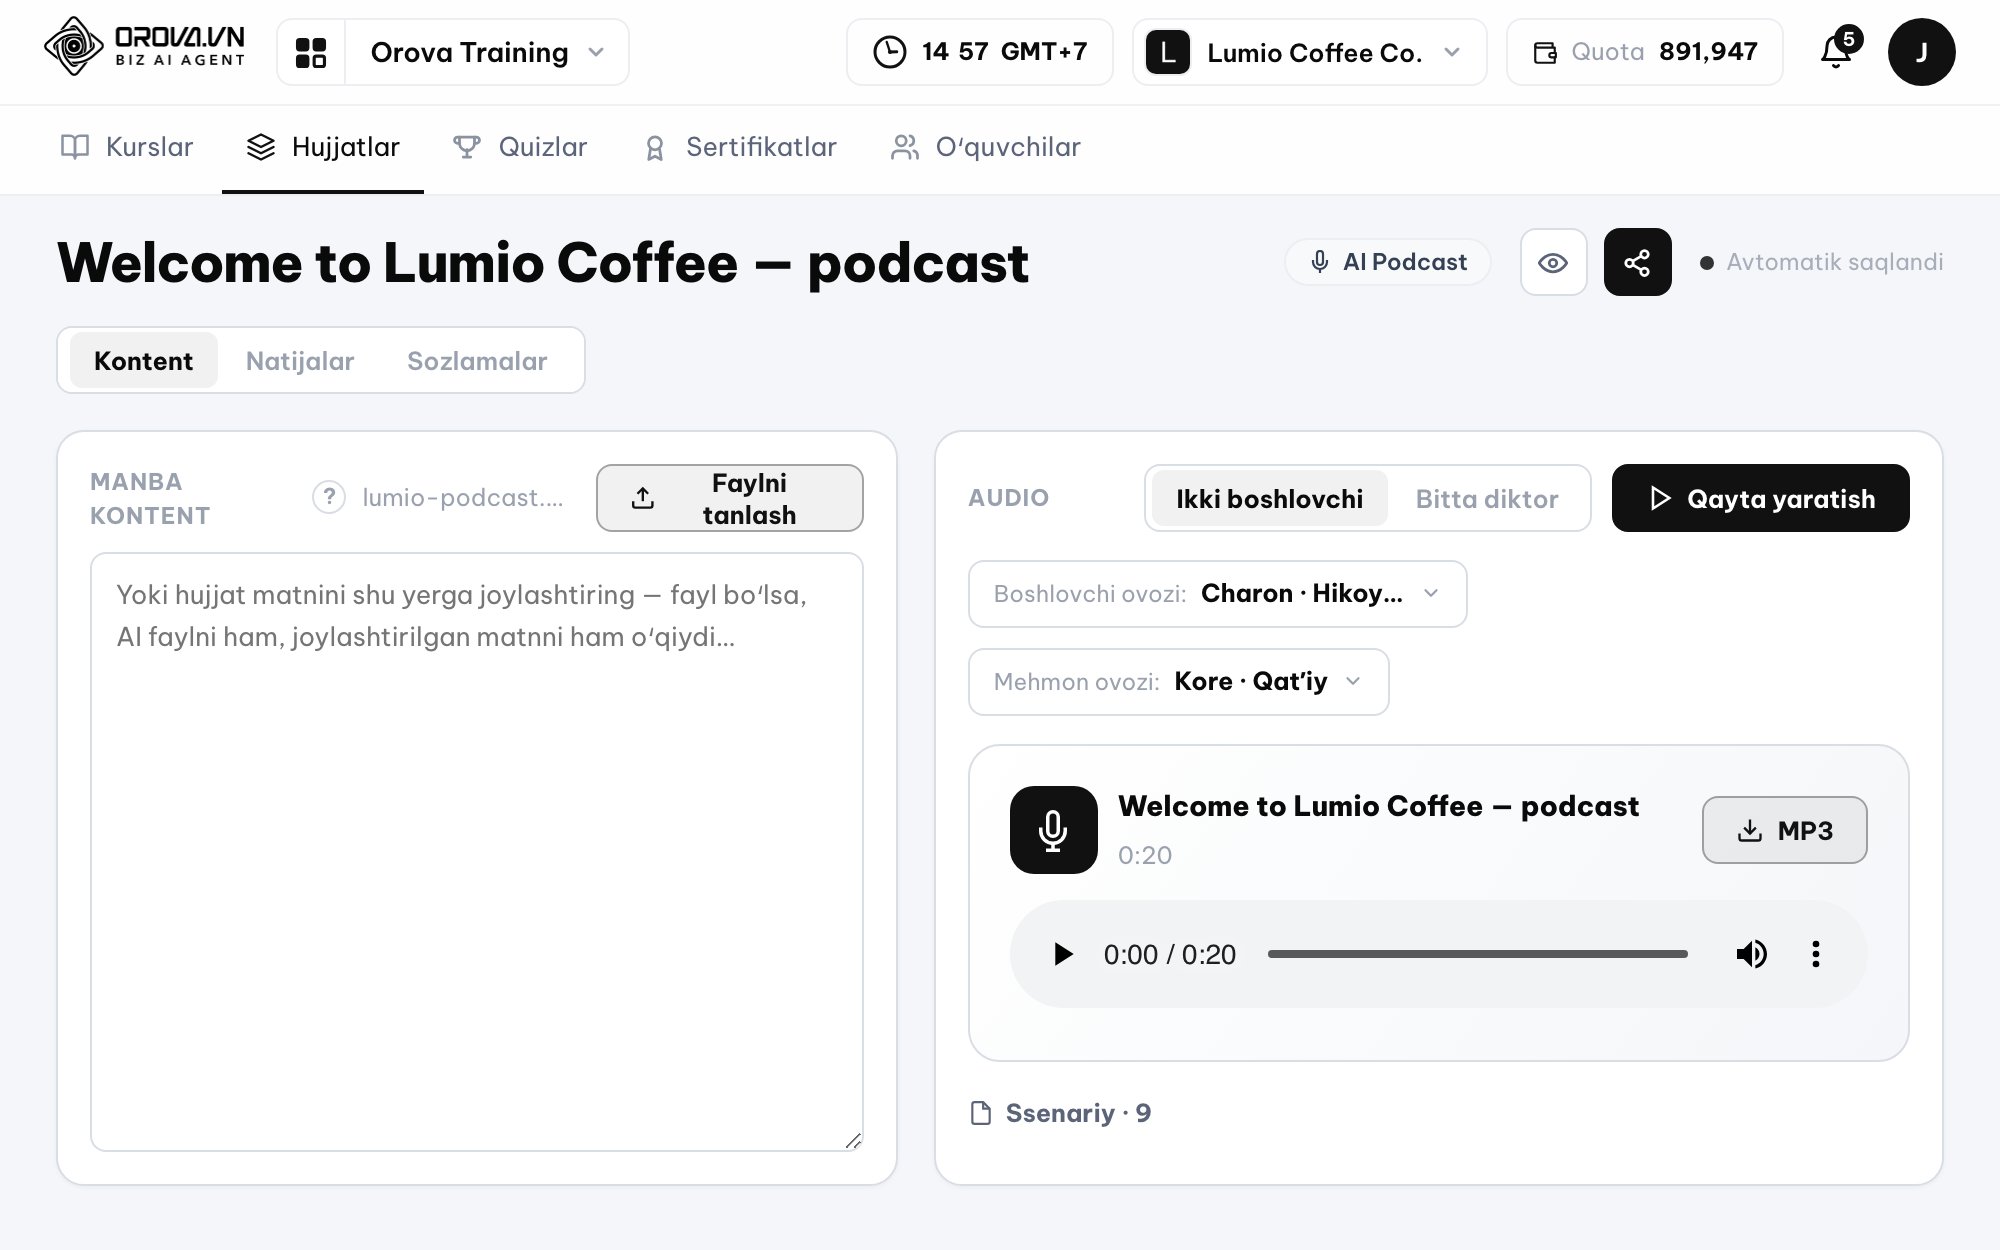Viewport: 2000px width, 1250px height.
Task: Expand the Lumio Coffee Co. workspace dropdown
Action: pyautogui.click(x=1310, y=52)
